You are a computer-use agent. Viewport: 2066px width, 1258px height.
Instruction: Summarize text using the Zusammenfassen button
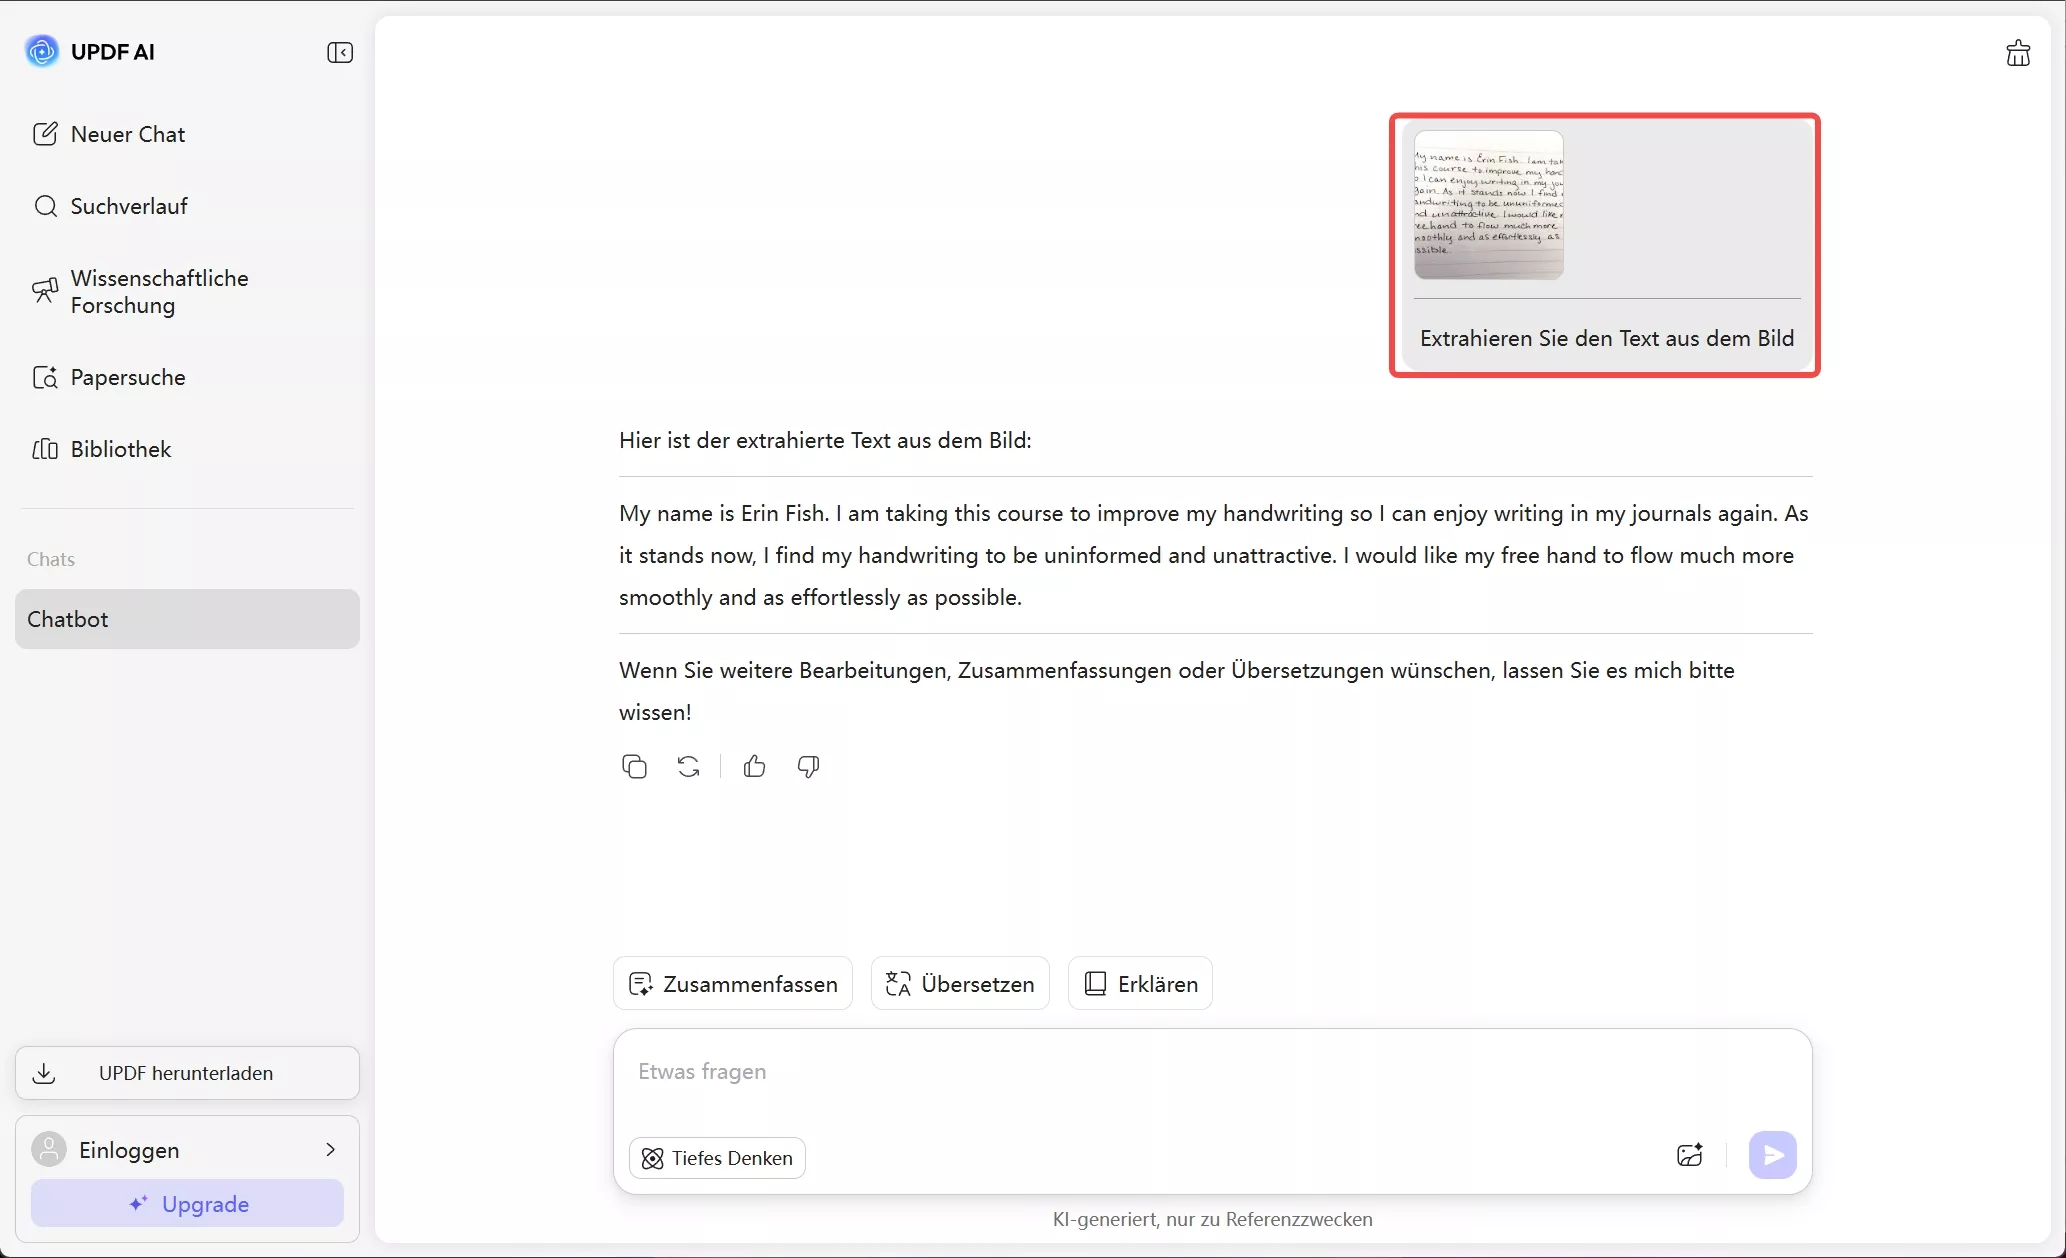click(732, 983)
